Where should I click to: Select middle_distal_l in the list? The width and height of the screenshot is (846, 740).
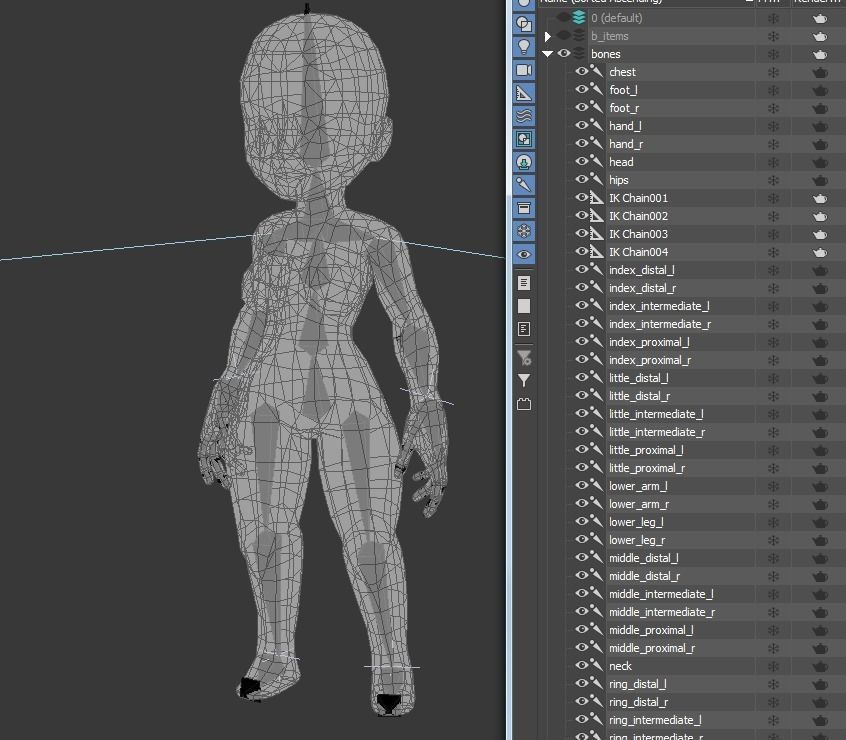[644, 558]
